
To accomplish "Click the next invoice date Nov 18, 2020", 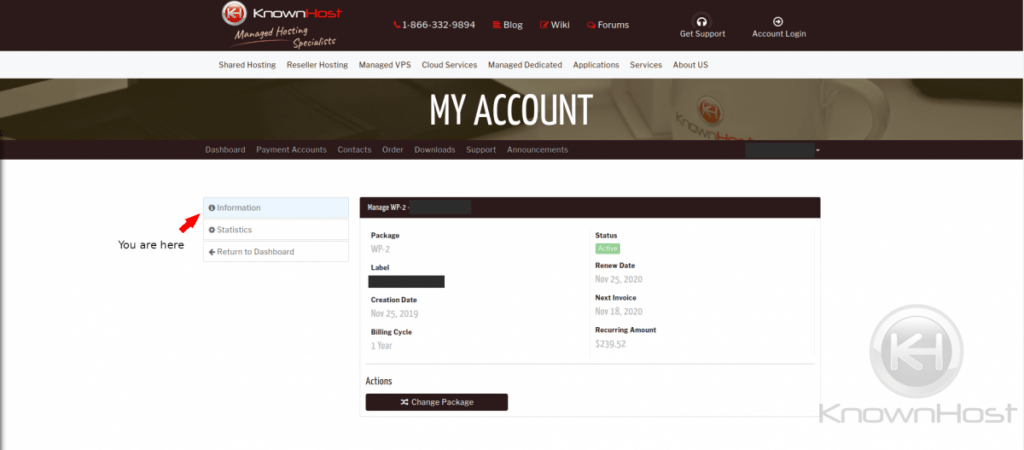I will pyautogui.click(x=618, y=312).
